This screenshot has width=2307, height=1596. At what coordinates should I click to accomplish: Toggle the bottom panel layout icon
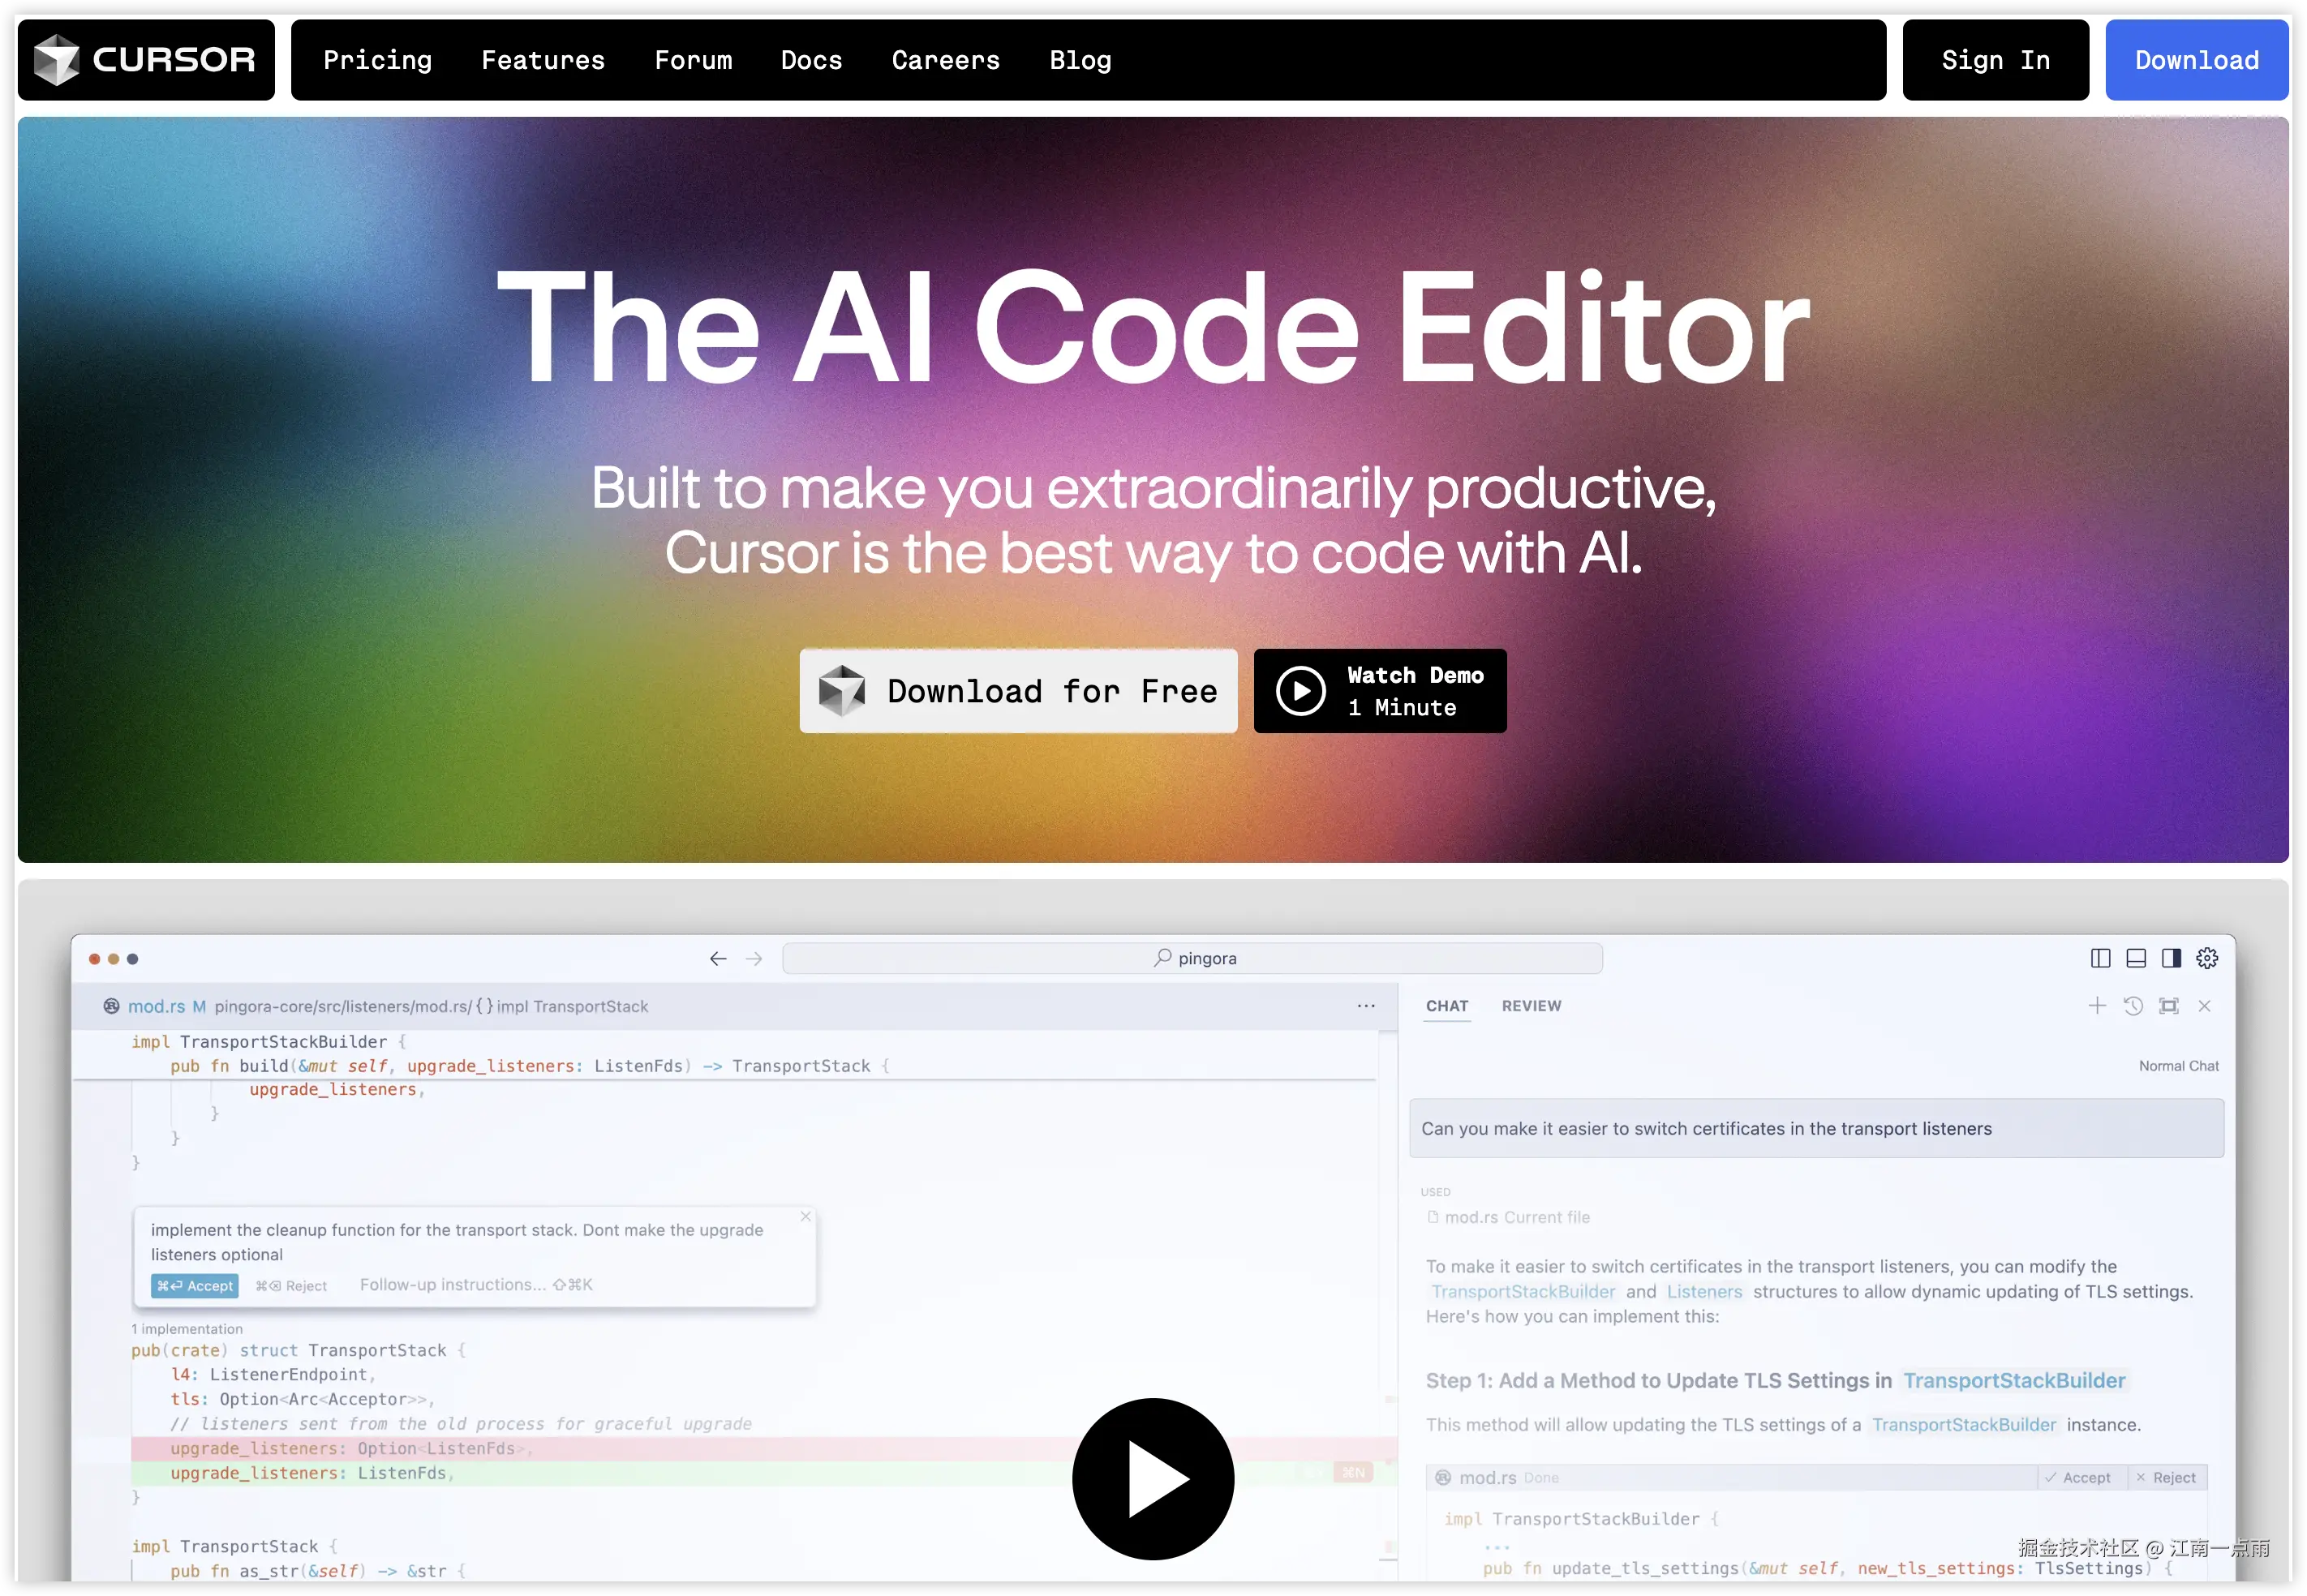tap(2135, 958)
